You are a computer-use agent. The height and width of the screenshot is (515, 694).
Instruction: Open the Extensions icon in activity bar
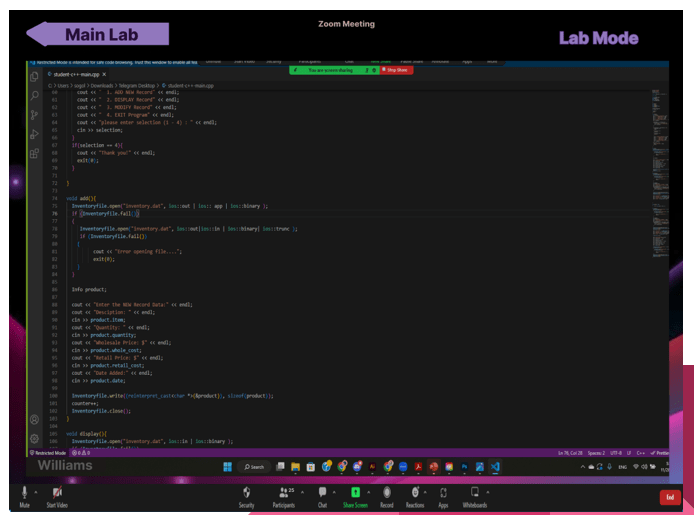tap(35, 153)
